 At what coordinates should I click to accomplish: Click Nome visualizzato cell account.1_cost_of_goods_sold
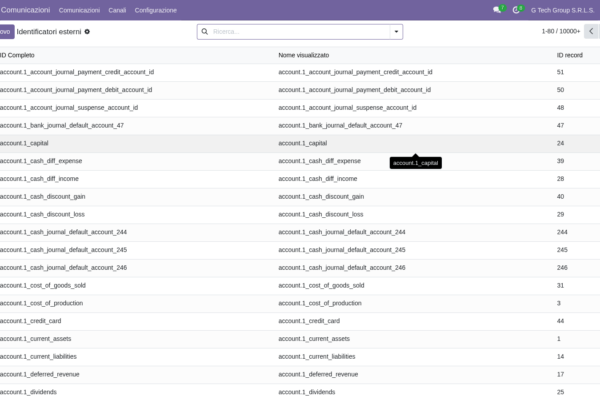coord(321,285)
